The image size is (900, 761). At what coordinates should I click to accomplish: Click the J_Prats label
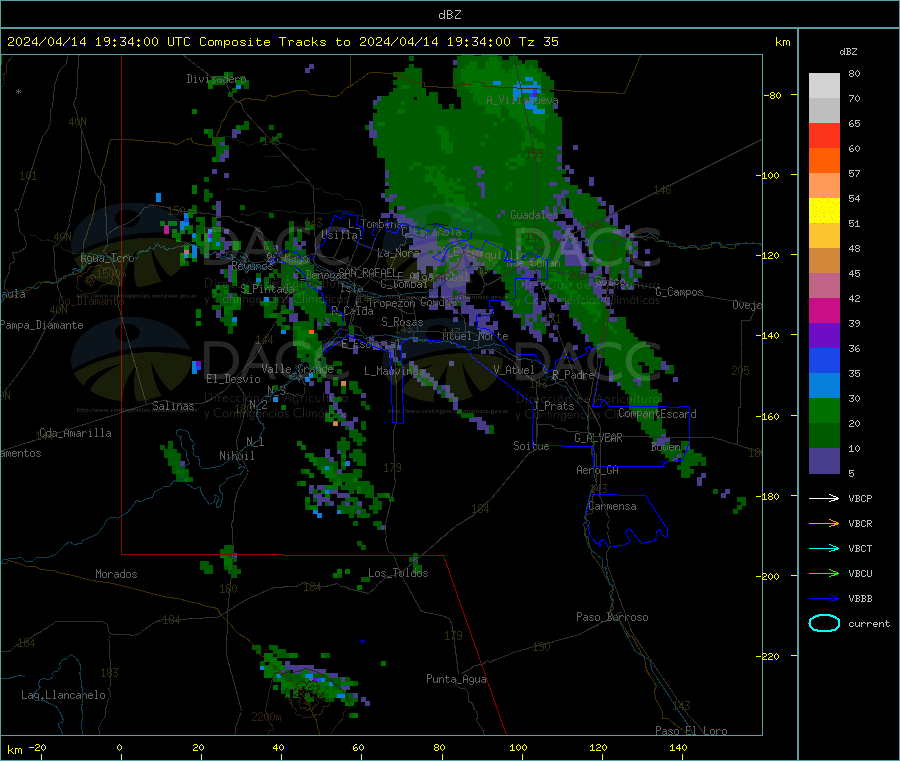coord(554,406)
